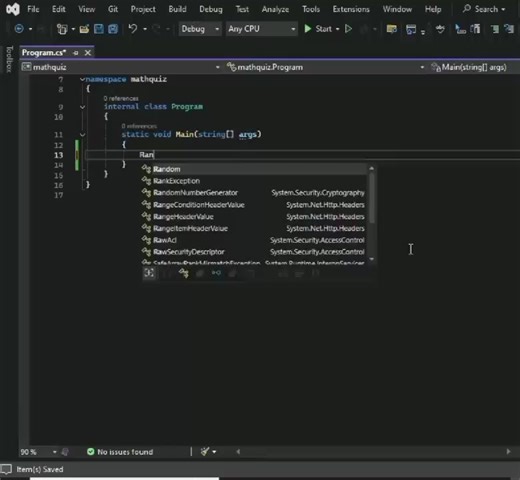Collapse the Main method block
Image resolution: width=520 pixels, height=480 pixels.
(x=82, y=135)
